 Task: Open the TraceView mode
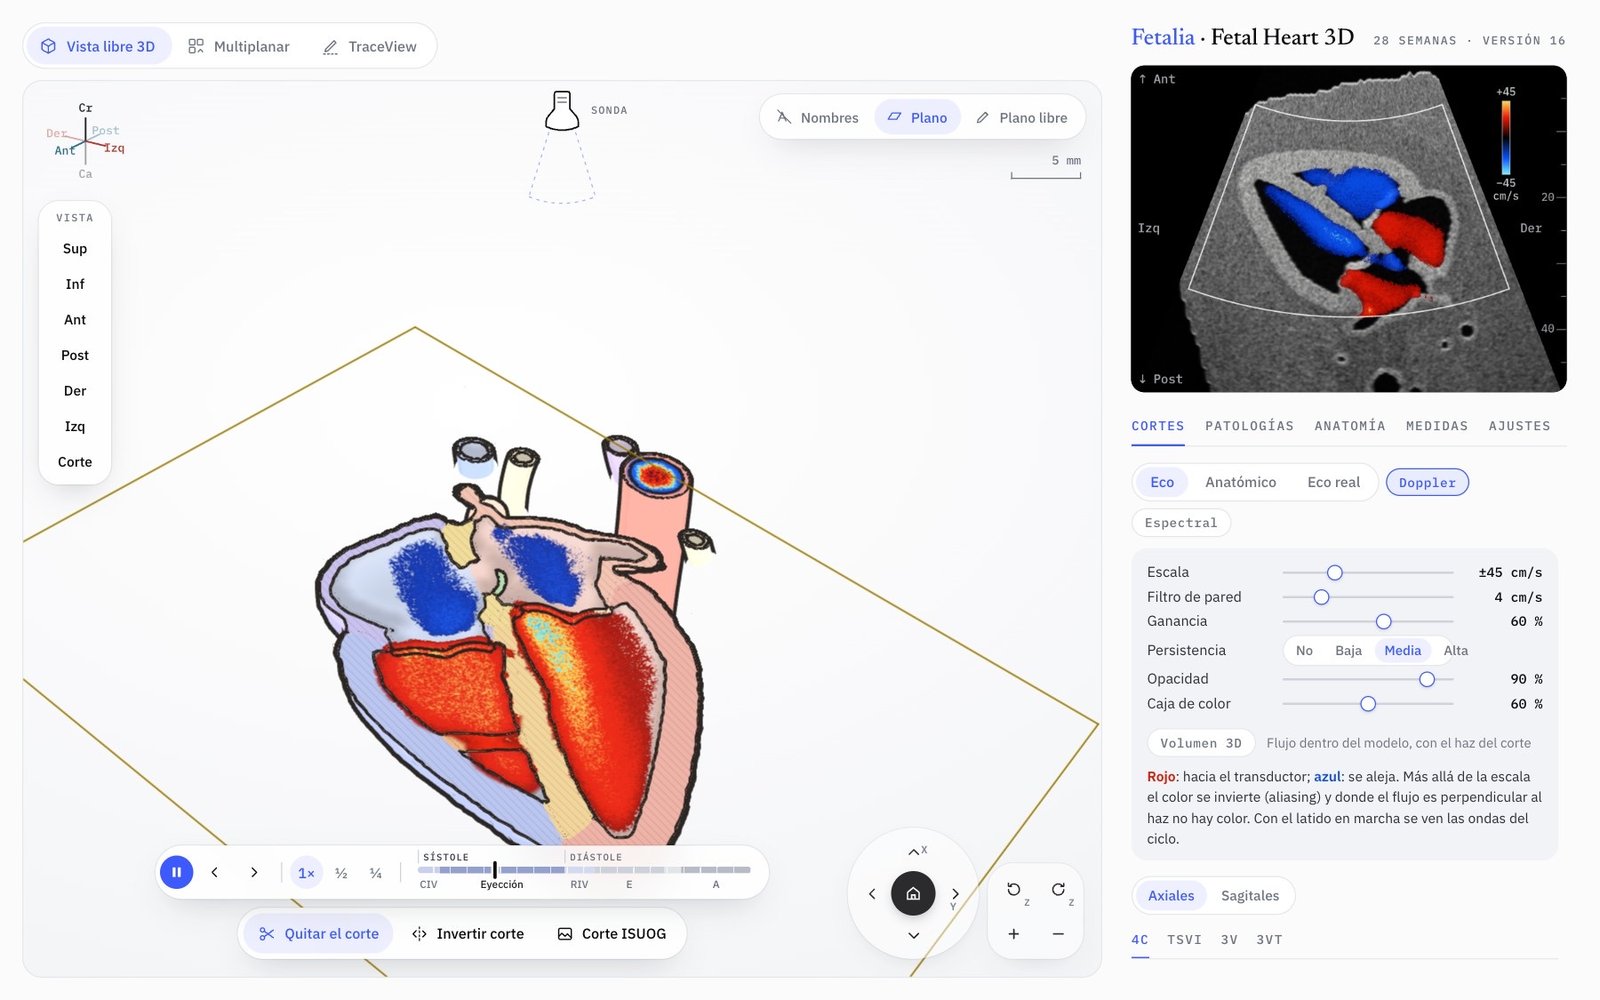tap(369, 46)
